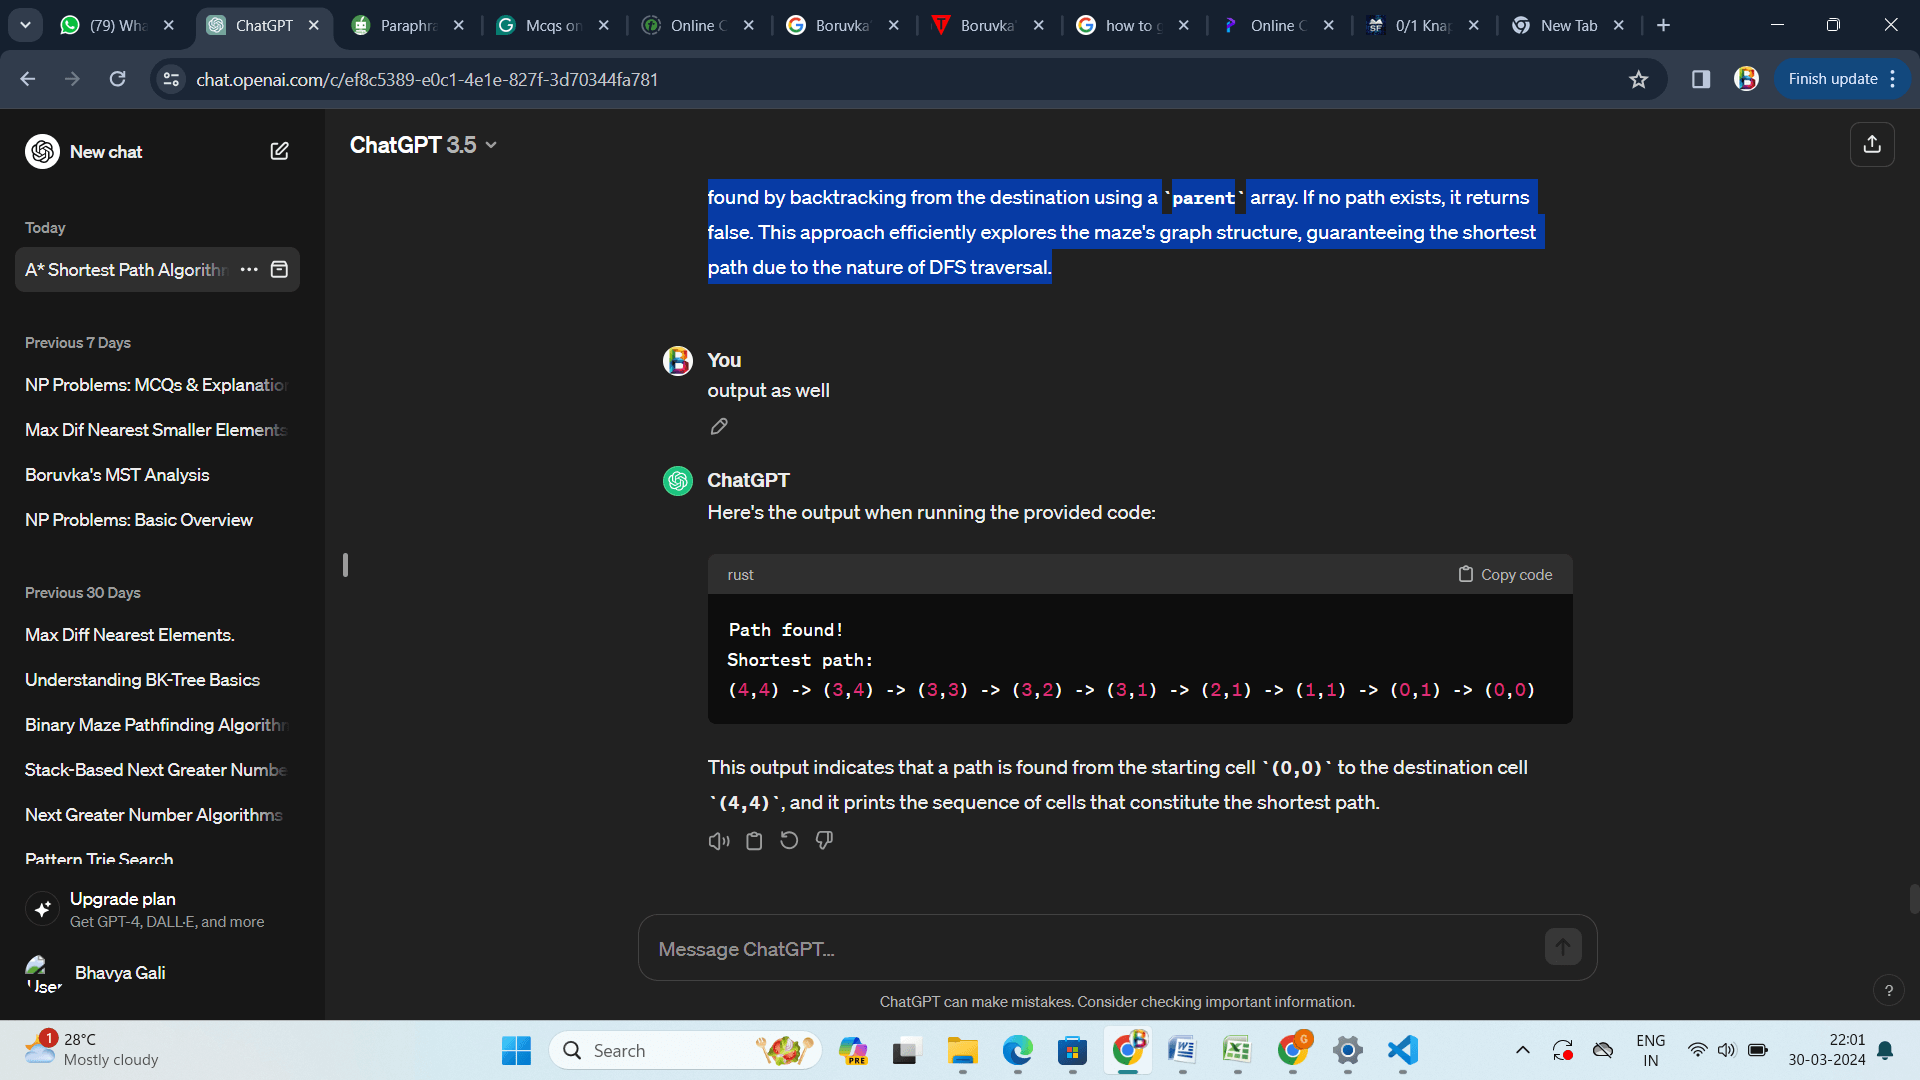1920x1080 pixels.
Task: Click Upgrade plan option
Action: pyautogui.click(x=157, y=909)
